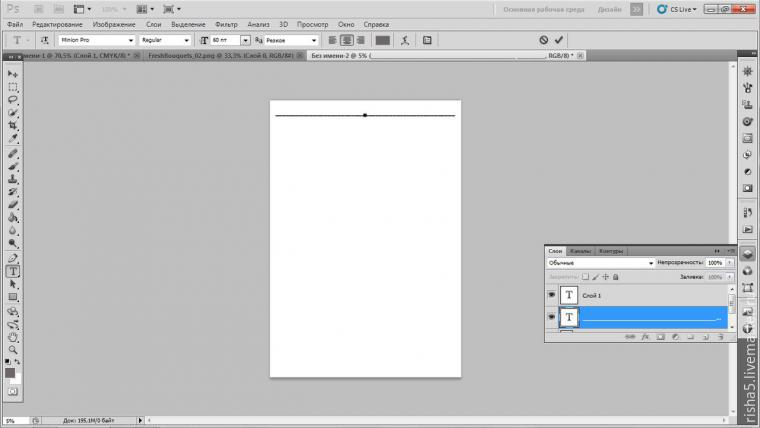Select the Paint Bucket tool
The height and width of the screenshot is (428, 760).
[x=13, y=218]
